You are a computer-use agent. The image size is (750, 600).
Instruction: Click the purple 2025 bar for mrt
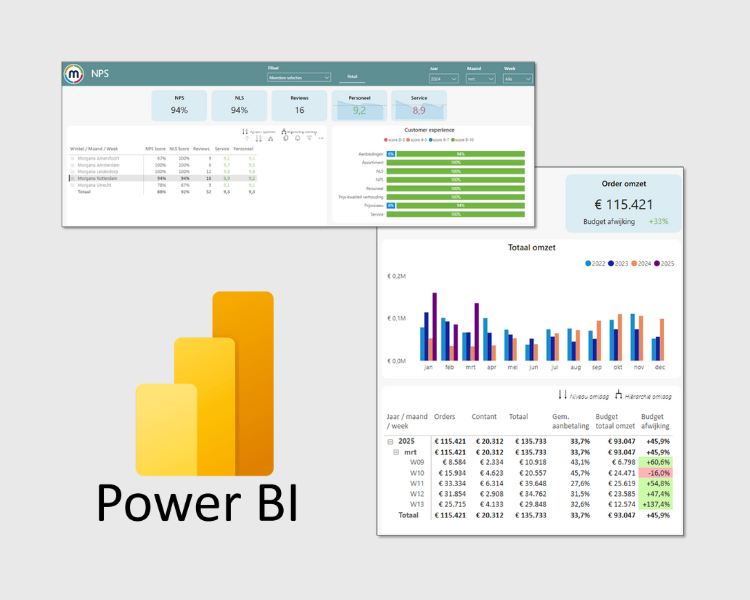(477, 332)
